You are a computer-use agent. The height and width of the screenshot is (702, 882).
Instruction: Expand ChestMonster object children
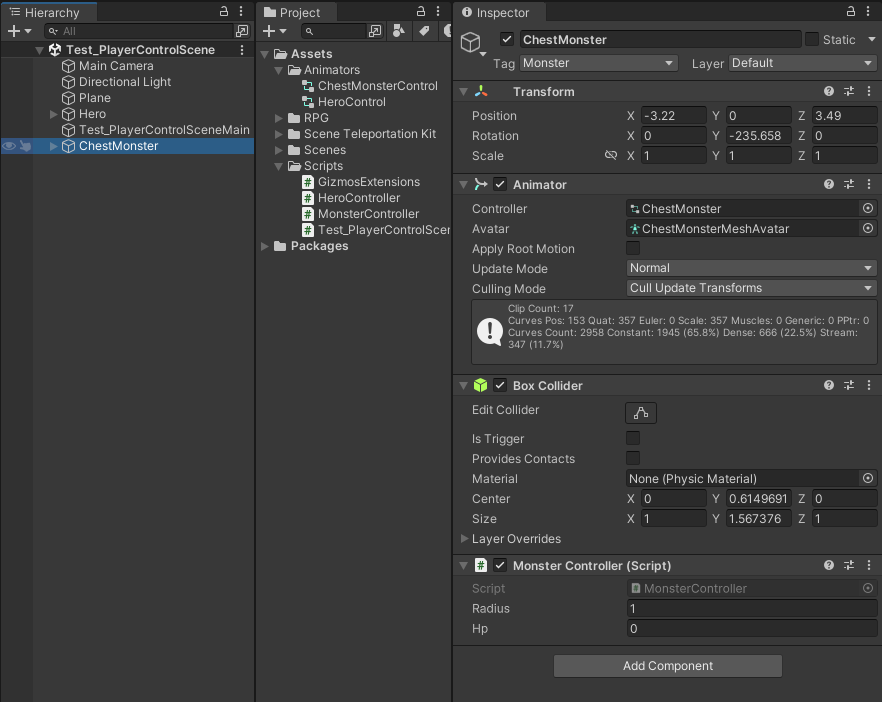(x=53, y=146)
